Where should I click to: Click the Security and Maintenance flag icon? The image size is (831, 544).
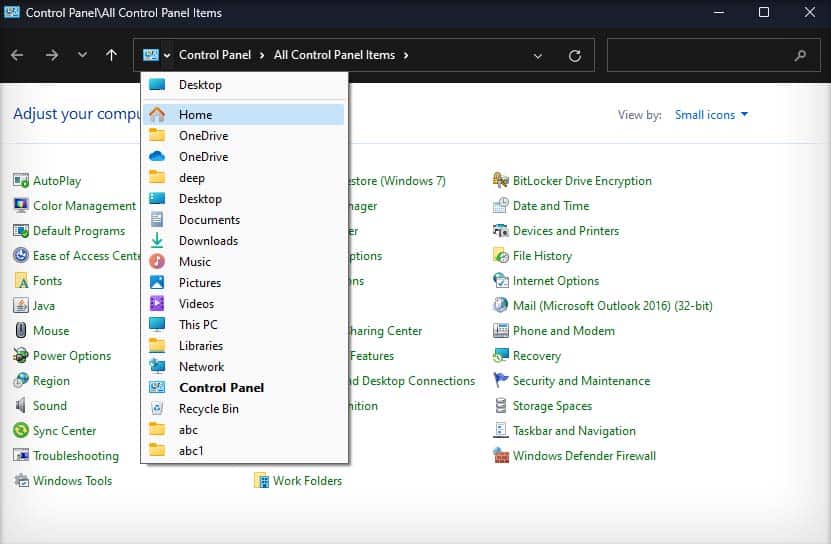point(500,380)
